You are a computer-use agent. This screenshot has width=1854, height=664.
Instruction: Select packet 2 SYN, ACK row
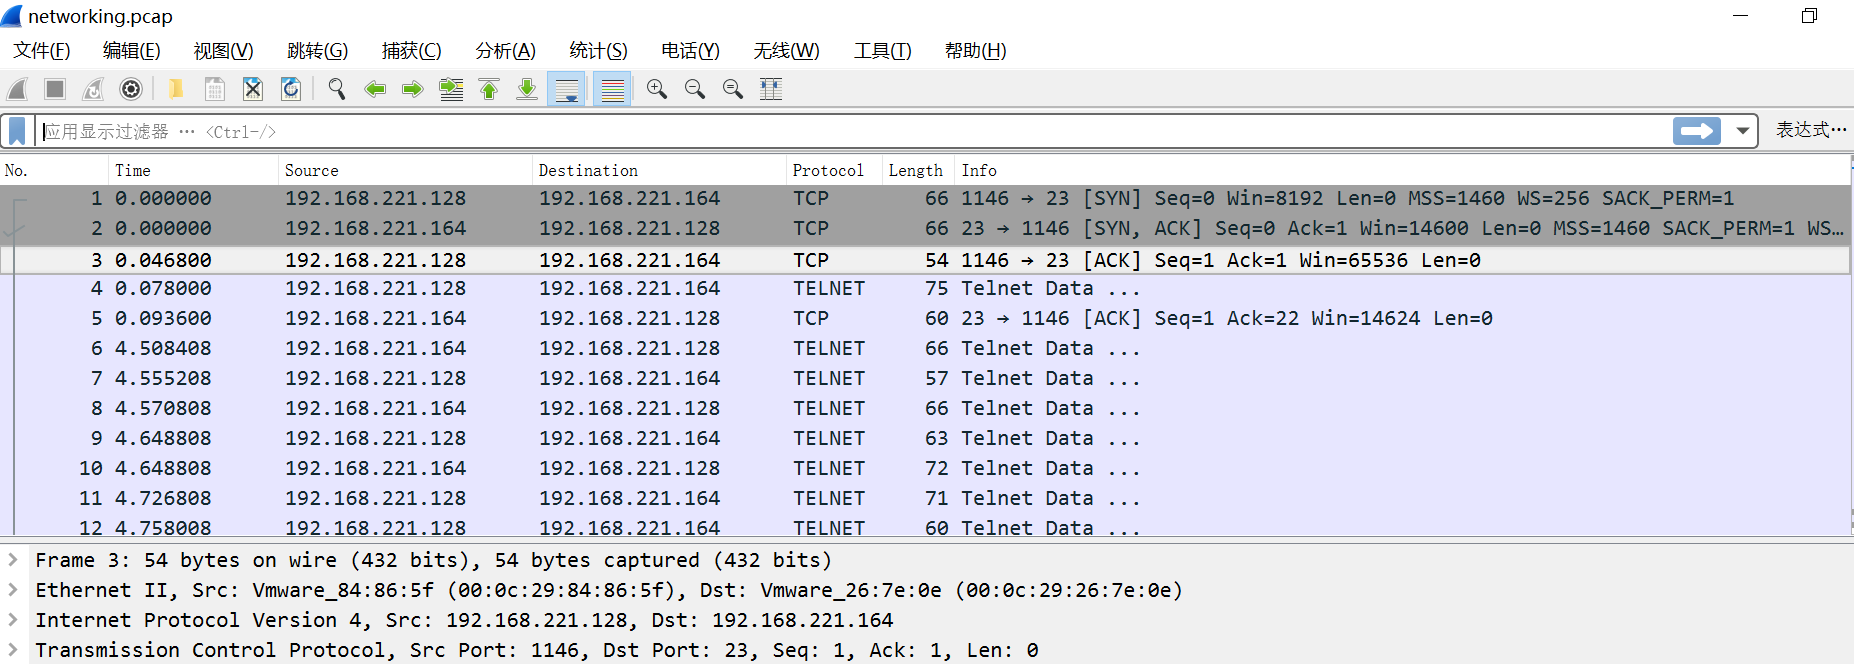[925, 229]
